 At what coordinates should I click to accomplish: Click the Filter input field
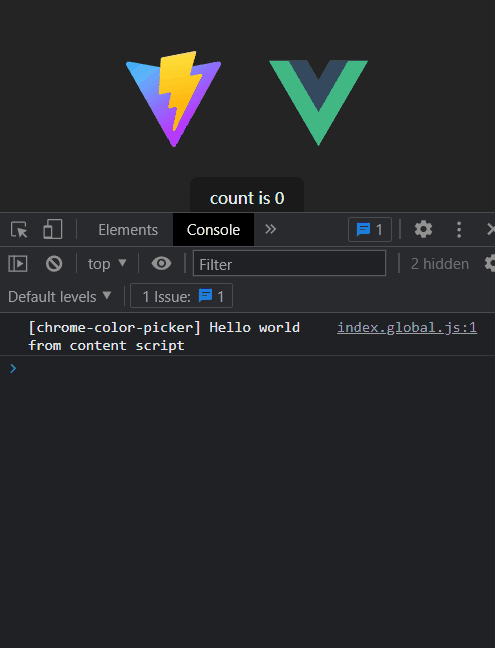[x=289, y=263]
